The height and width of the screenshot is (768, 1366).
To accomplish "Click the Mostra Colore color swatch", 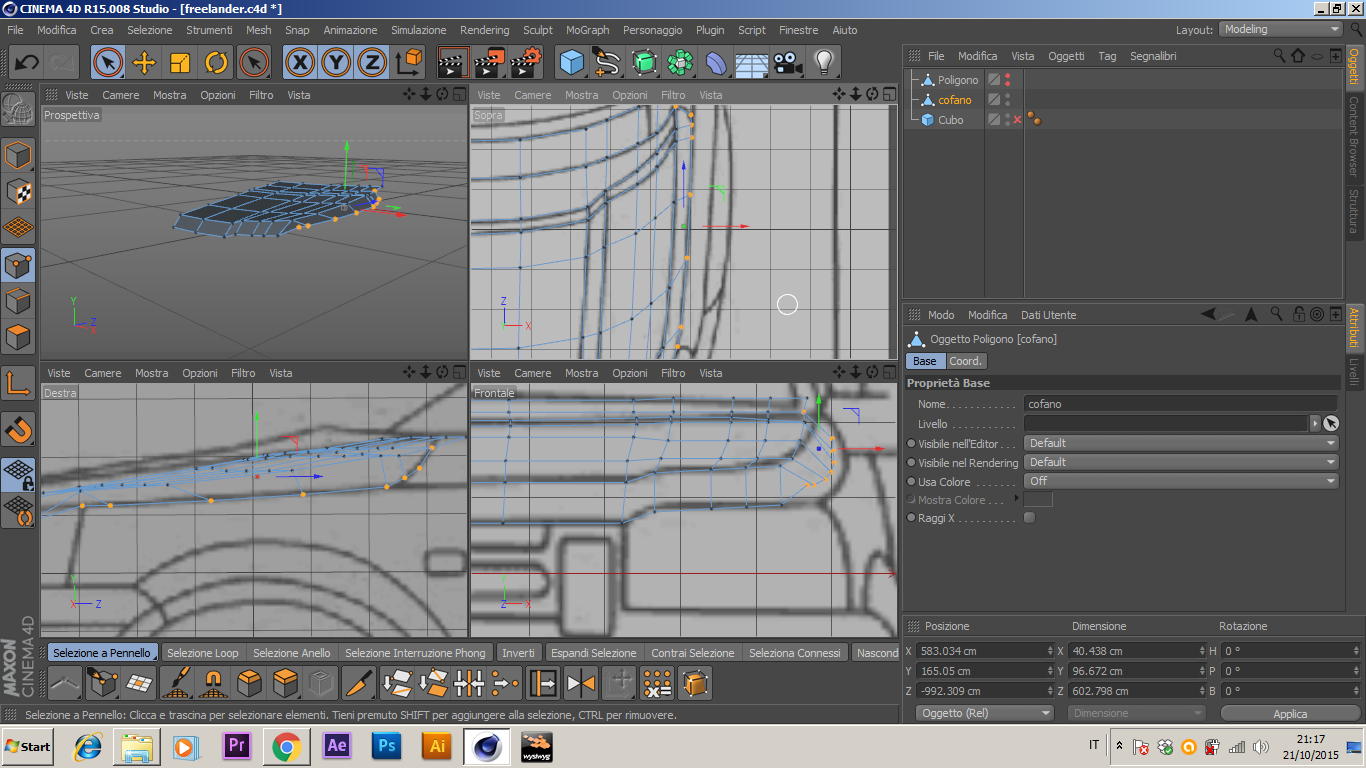I will [x=1038, y=499].
